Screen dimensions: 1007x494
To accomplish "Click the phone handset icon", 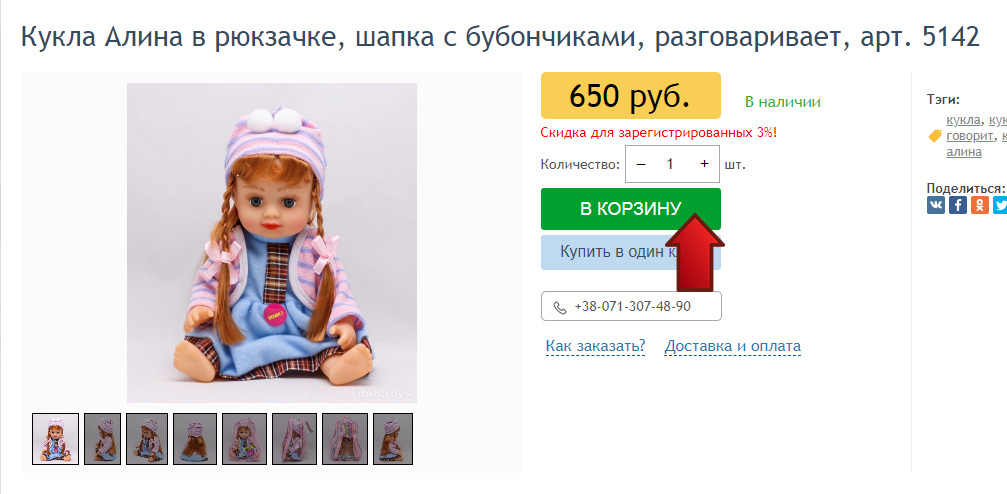I will pos(560,307).
